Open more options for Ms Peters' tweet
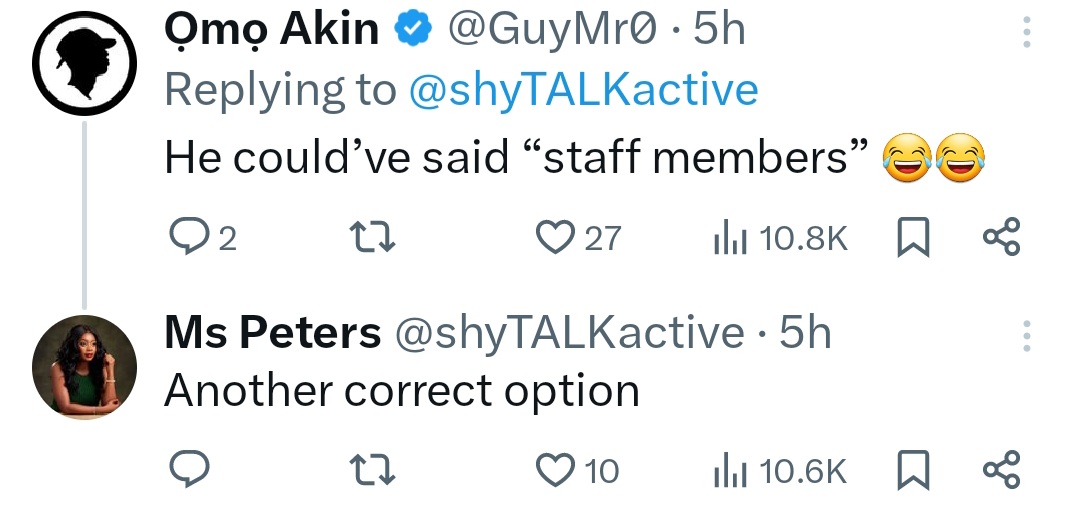The image size is (1080, 512). point(1025,337)
